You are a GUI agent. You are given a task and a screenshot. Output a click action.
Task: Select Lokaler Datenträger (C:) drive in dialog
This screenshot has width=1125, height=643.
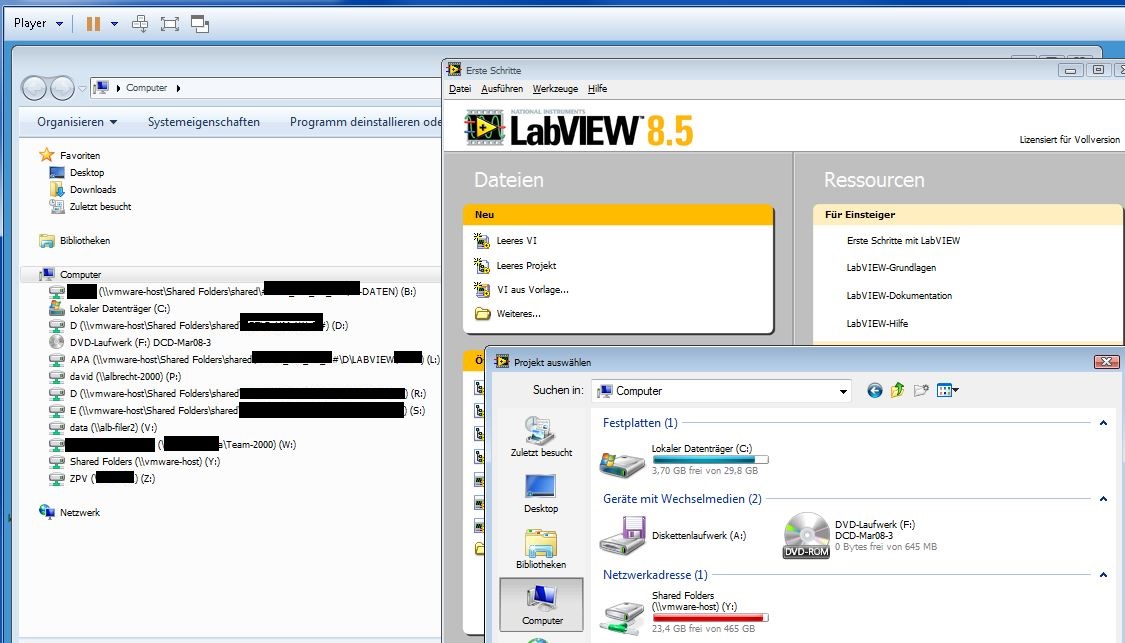[684, 460]
